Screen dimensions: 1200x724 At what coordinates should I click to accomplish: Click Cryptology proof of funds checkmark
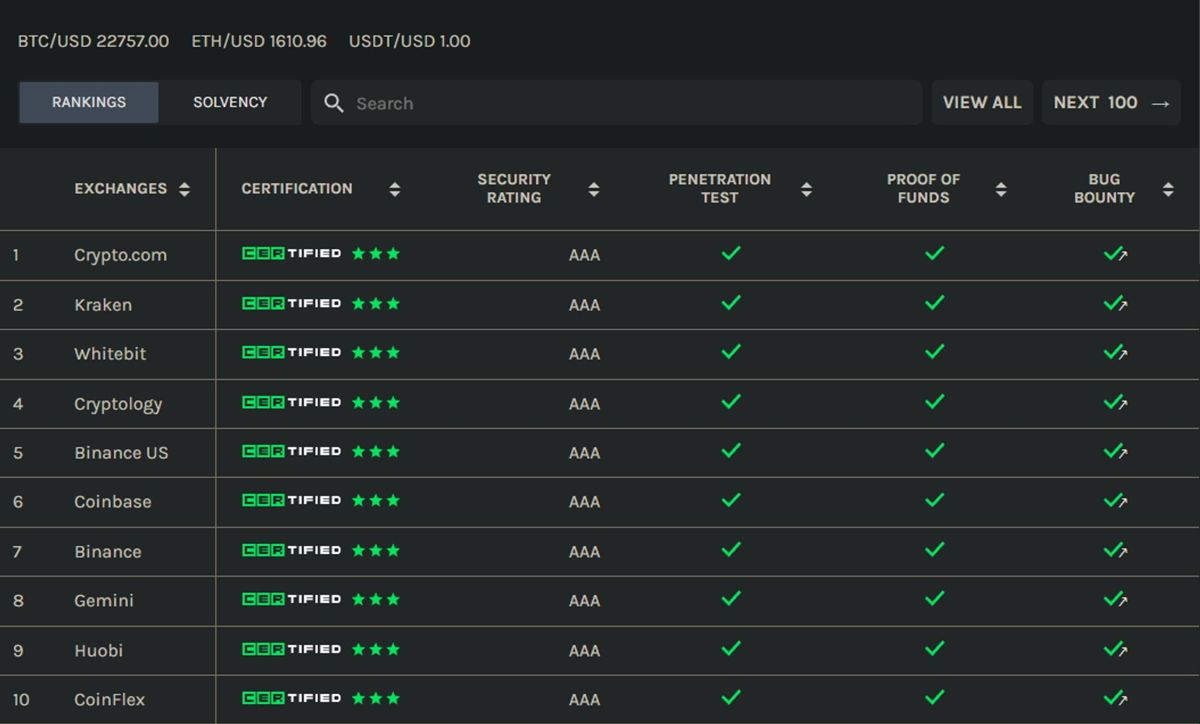point(934,402)
